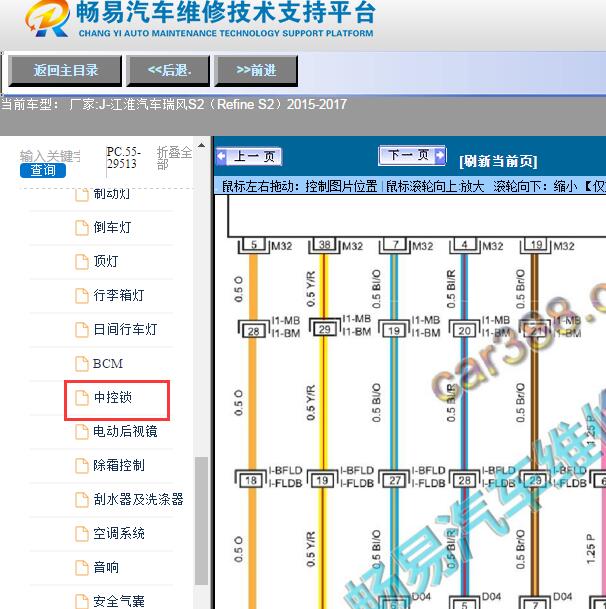Image resolution: width=606 pixels, height=609 pixels.
Task: Go to next page 下一页
Action: (412, 155)
